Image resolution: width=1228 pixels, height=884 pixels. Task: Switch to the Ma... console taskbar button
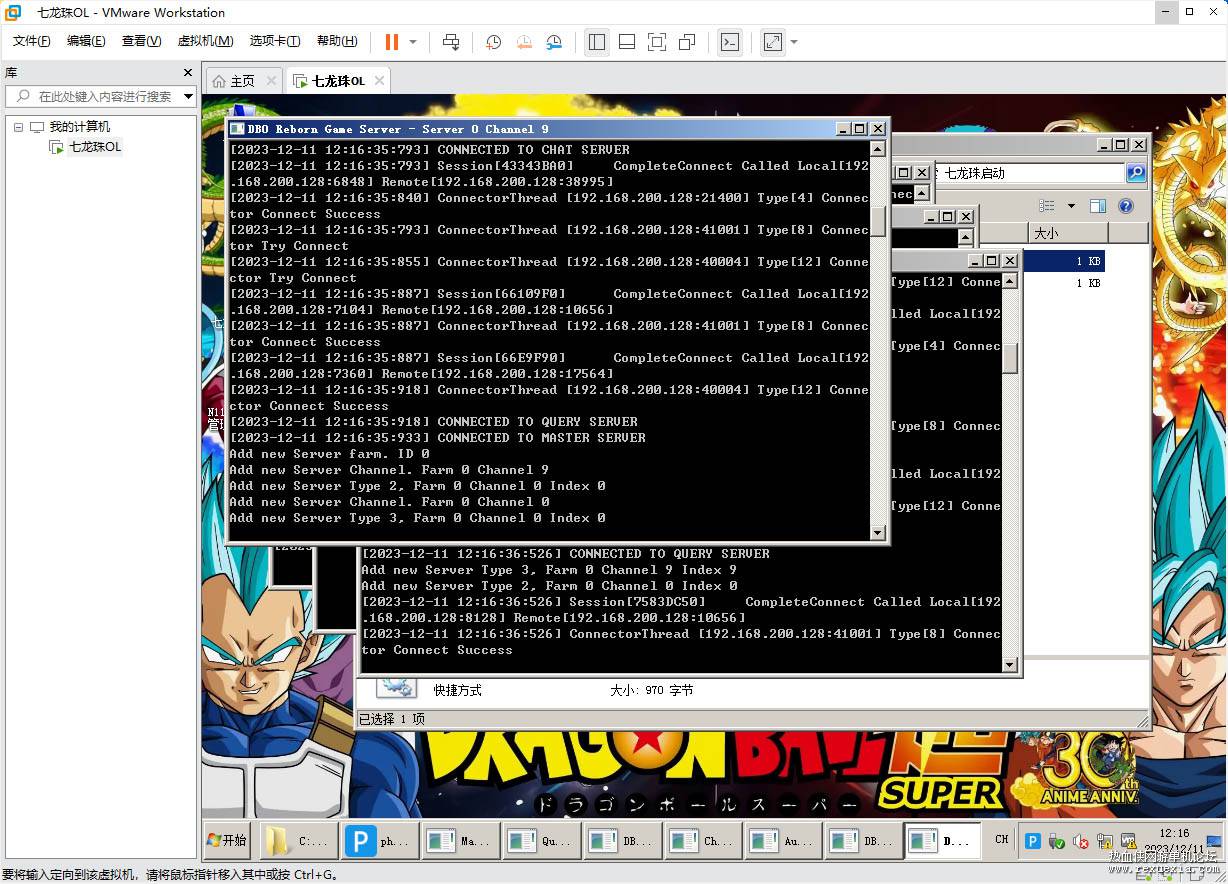click(458, 841)
